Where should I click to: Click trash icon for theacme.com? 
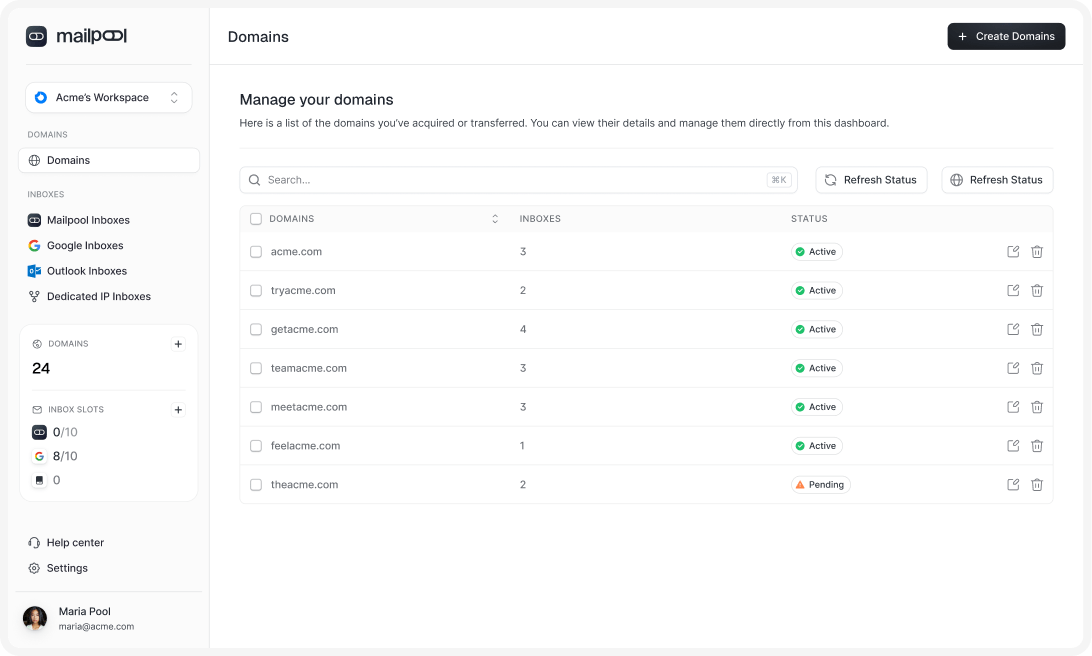tap(1037, 485)
